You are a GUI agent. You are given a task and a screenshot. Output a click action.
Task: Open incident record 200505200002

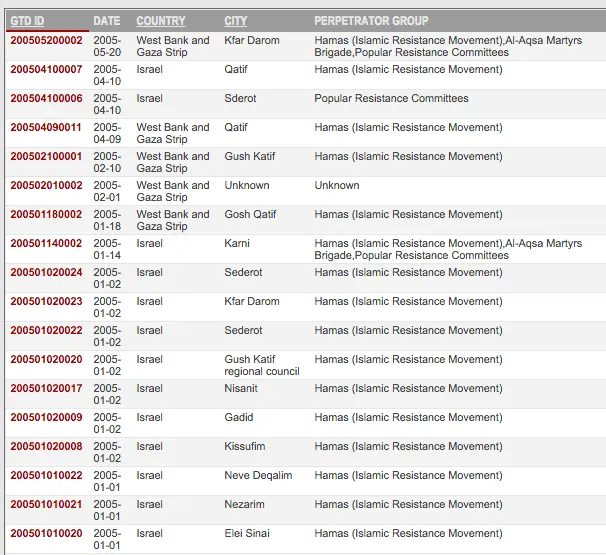pyautogui.click(x=46, y=41)
